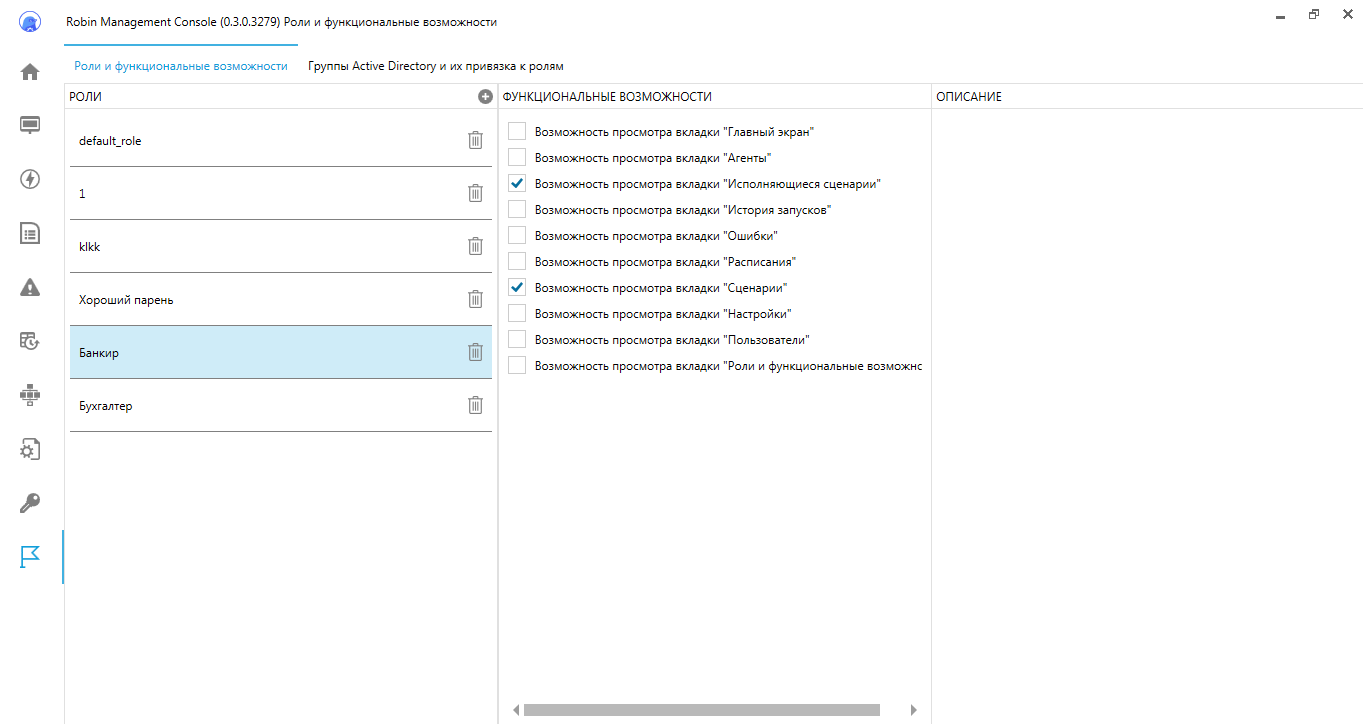The image size is (1363, 724).
Task: Click the Robin app logo icon
Action: pyautogui.click(x=30, y=22)
